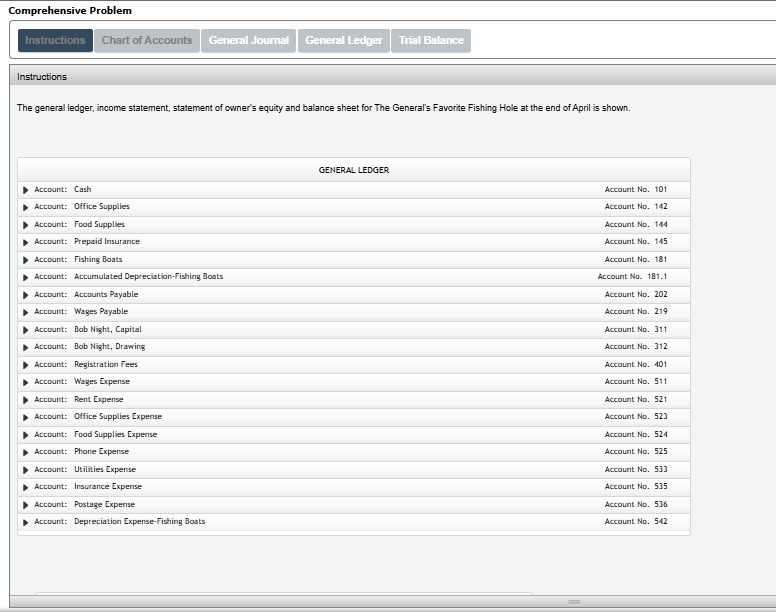Viewport: 776px width, 613px height.
Task: Click 'Account No. 101' text
Action: [x=636, y=189]
